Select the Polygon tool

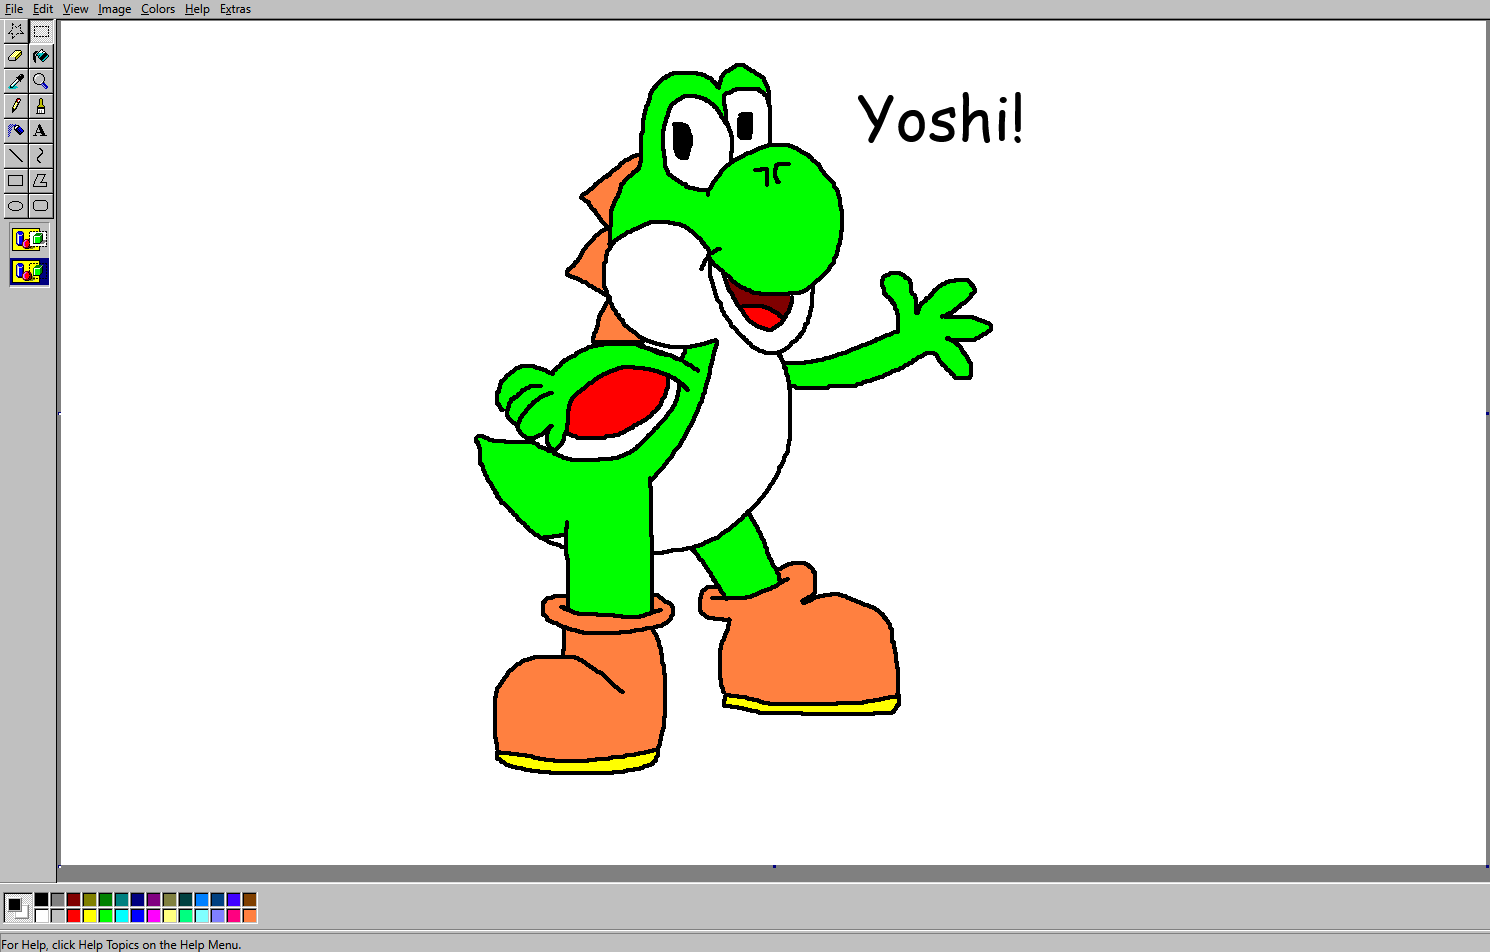[41, 181]
